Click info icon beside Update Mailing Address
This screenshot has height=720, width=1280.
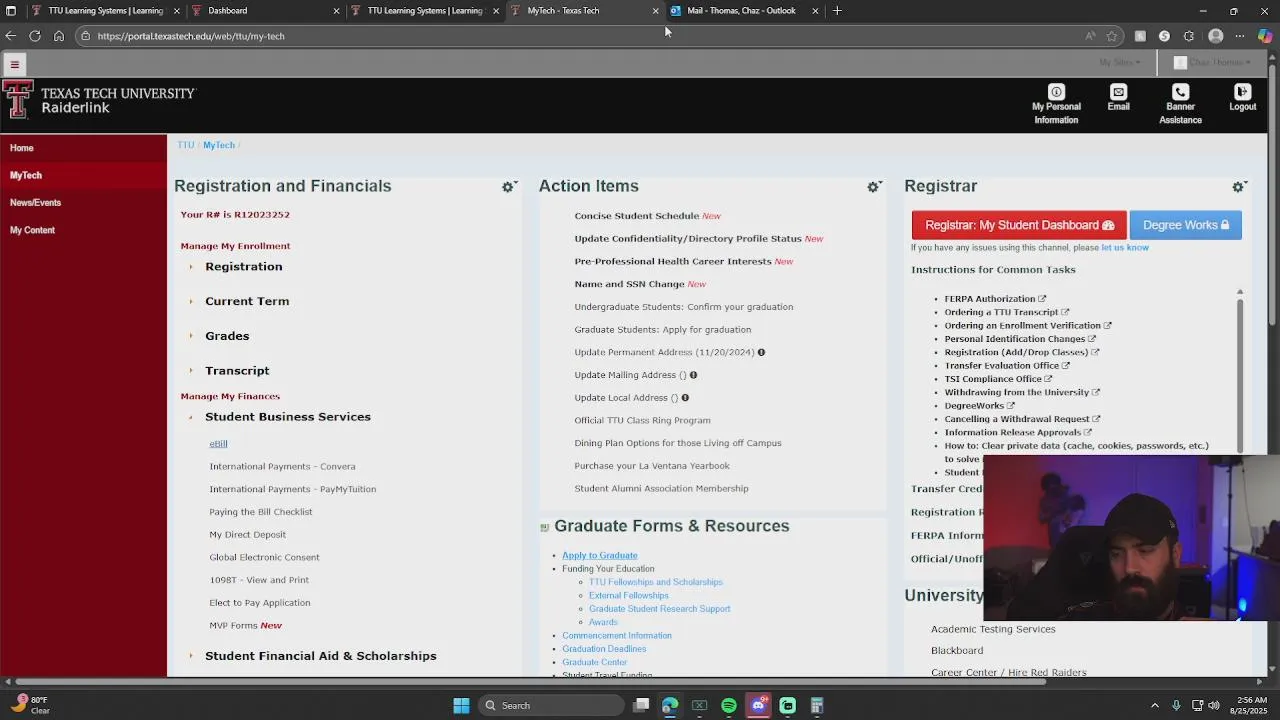[x=693, y=375]
